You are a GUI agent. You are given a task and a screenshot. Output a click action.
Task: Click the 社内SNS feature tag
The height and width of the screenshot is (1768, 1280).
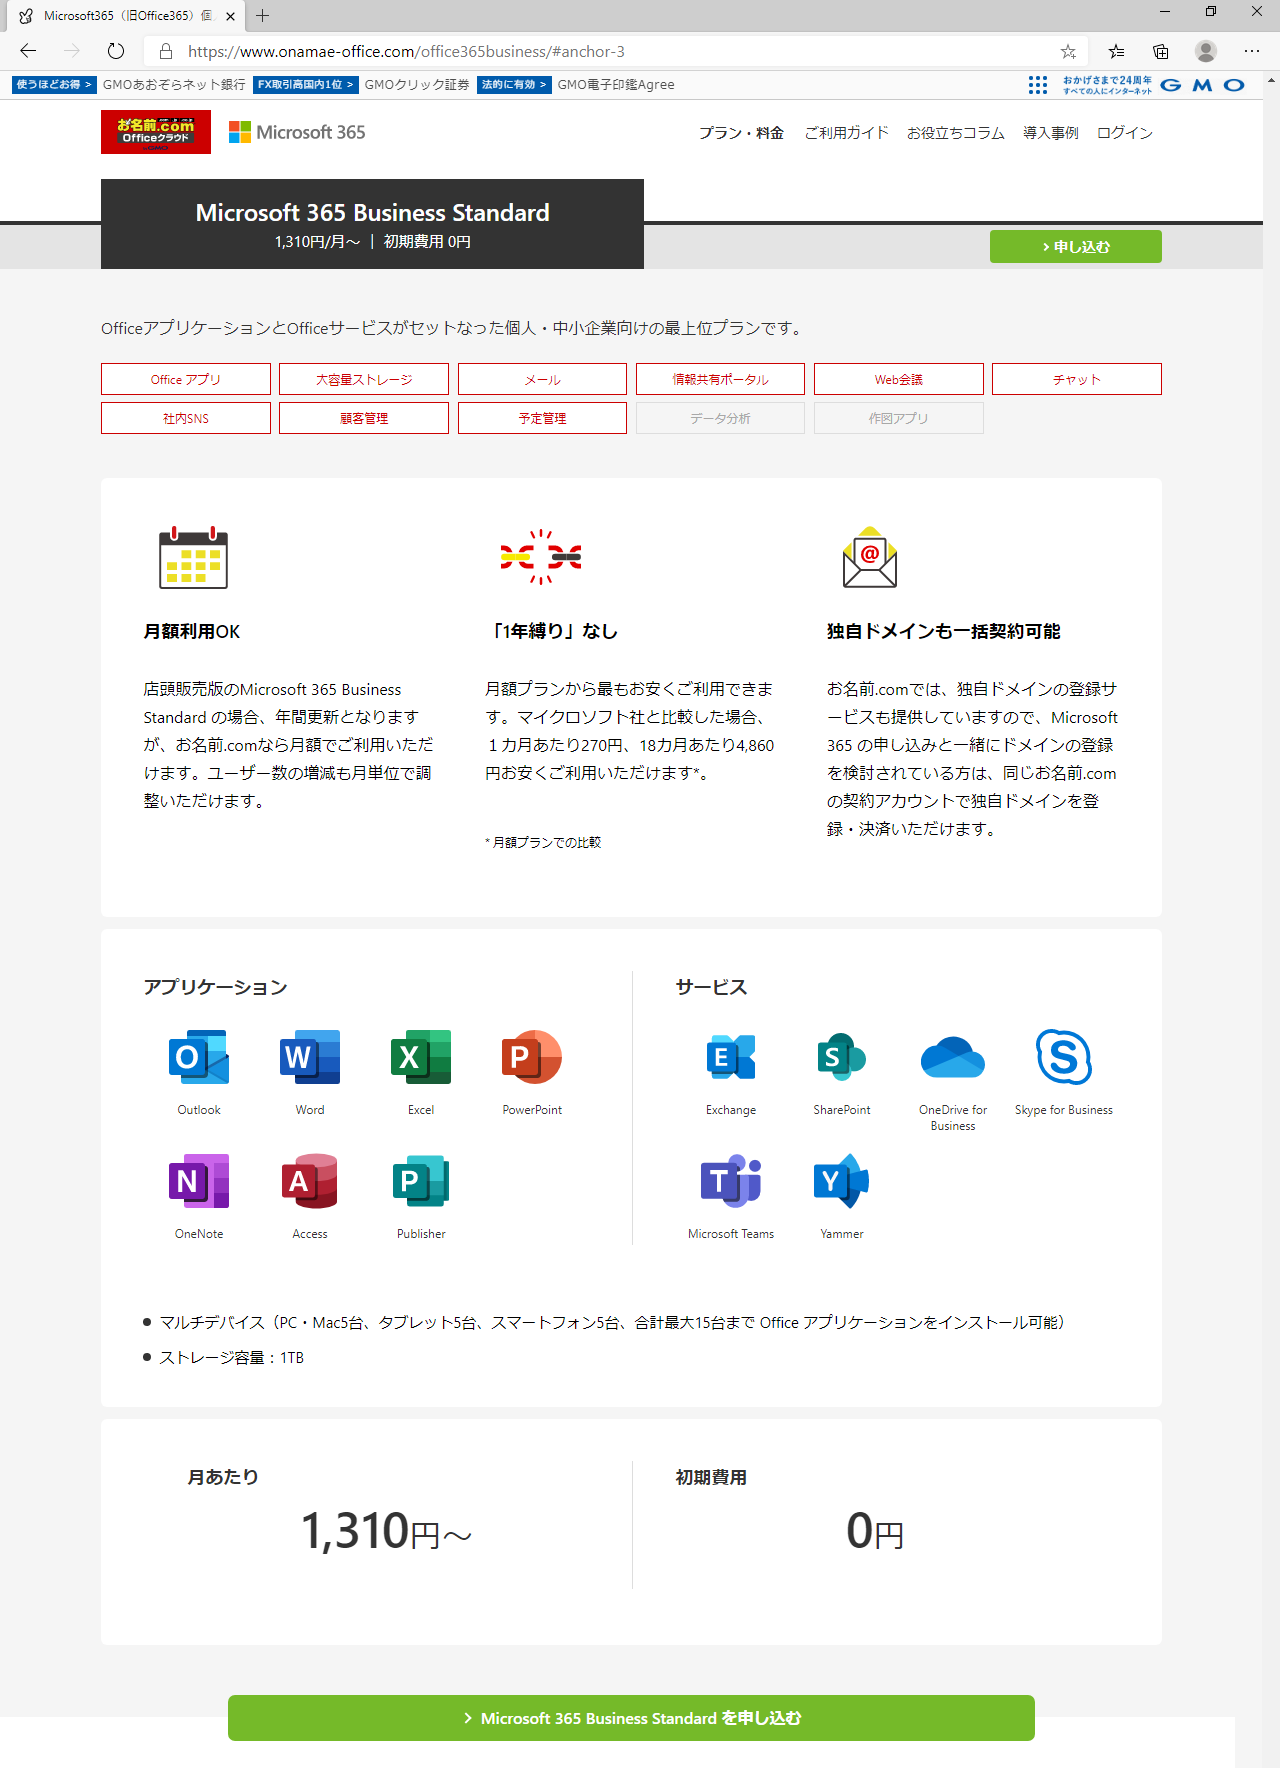point(186,418)
